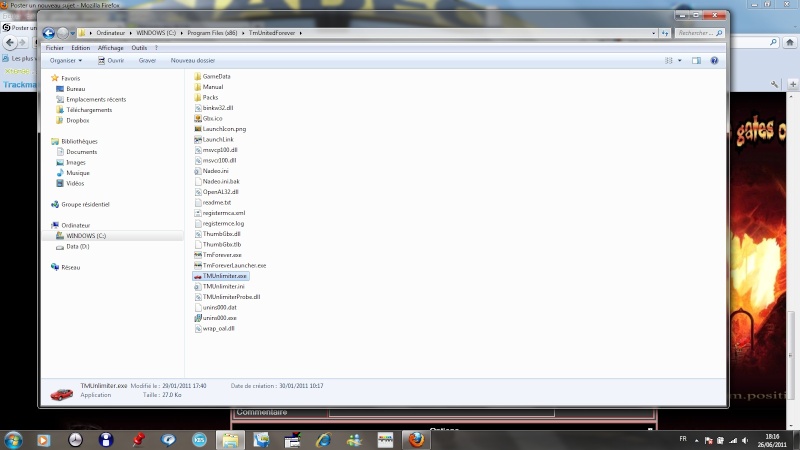Screen dimensions: 800x450
Task: Click the taskbar volume speaker icon
Action: (745, 440)
